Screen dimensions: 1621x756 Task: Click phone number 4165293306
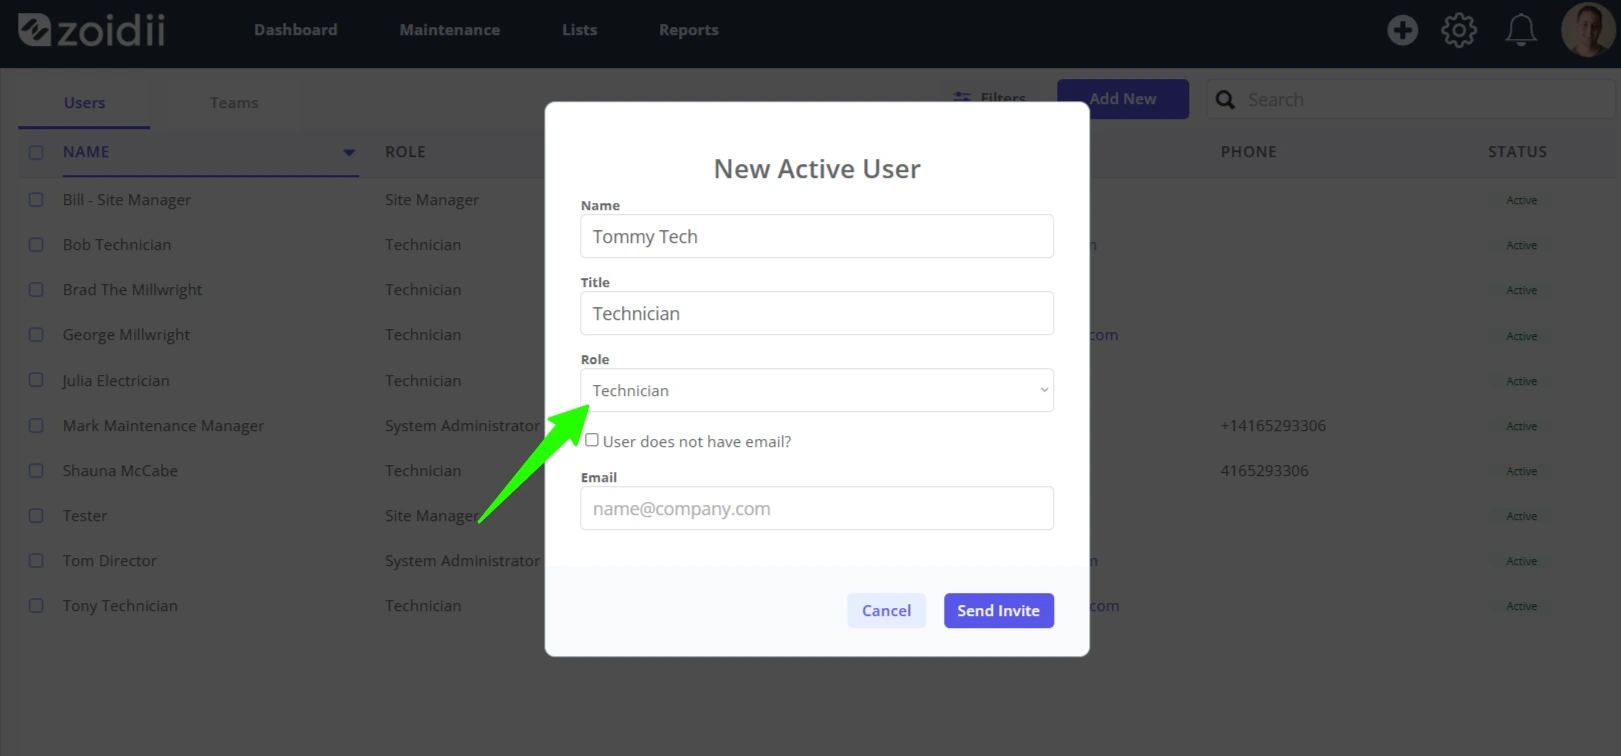click(x=1264, y=471)
